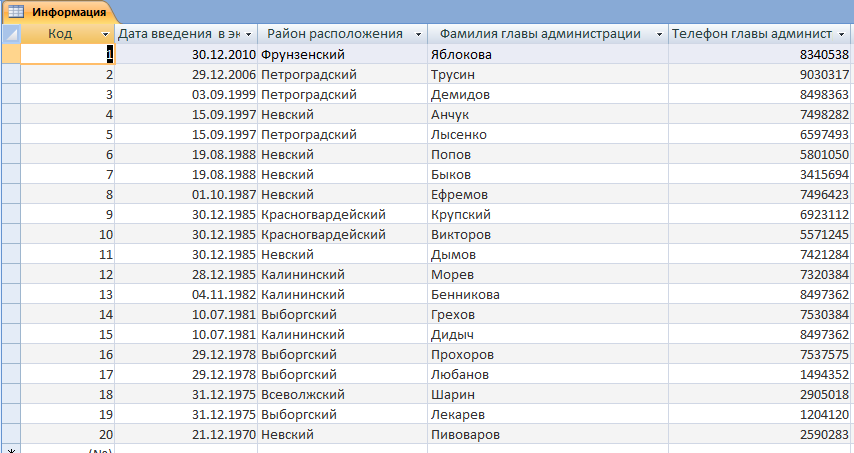Click the surname cell Дымов

(x=548, y=254)
